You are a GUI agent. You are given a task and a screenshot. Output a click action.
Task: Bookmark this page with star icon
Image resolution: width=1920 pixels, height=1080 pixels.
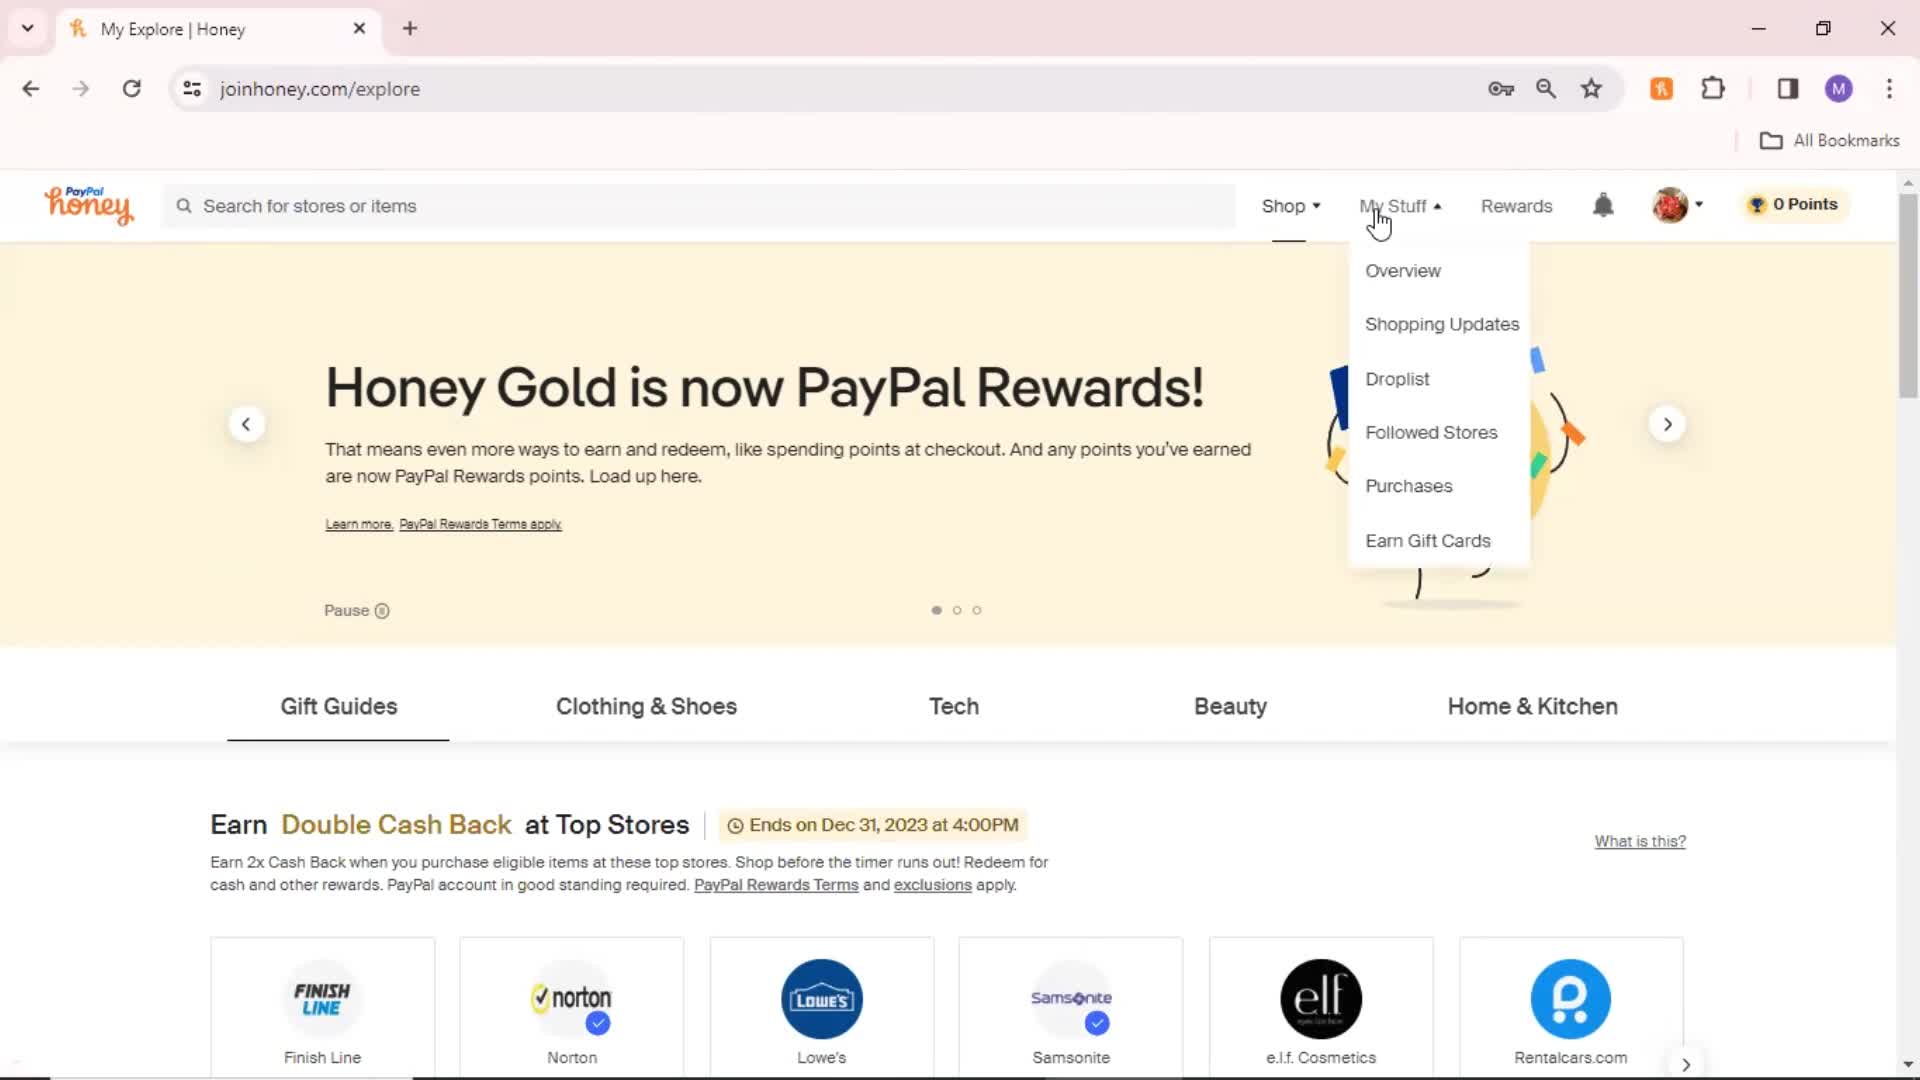1591,89
